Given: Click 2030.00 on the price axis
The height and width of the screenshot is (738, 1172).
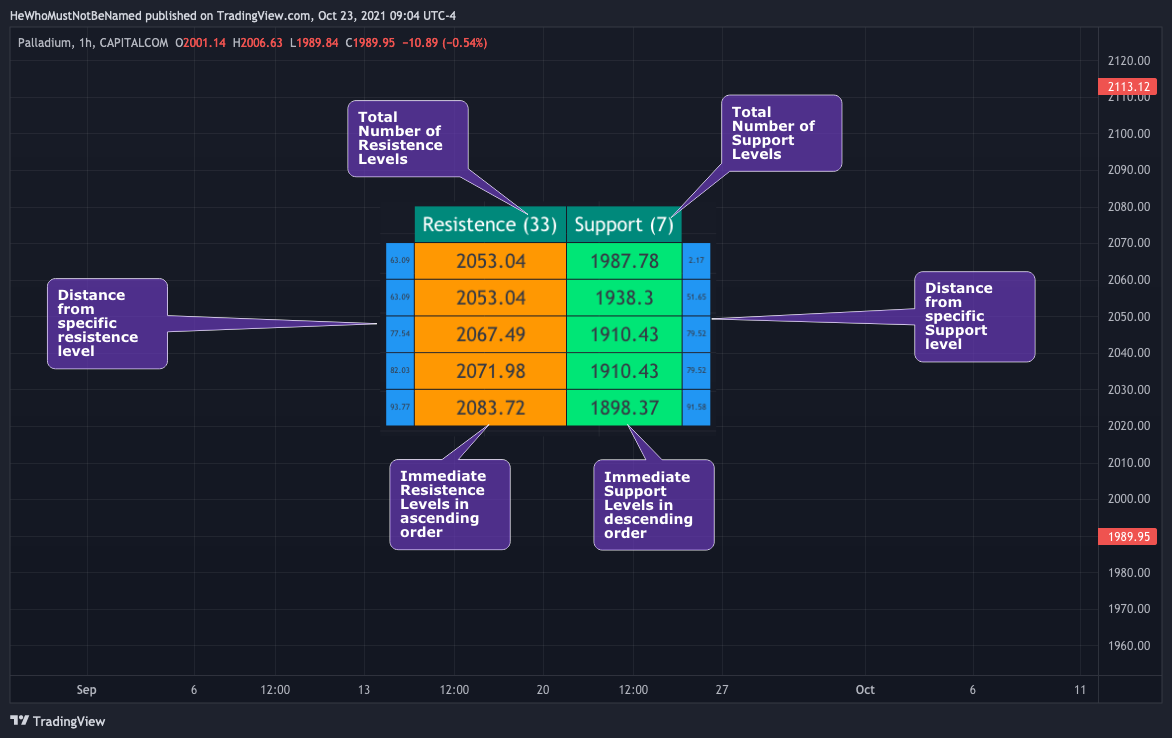Looking at the screenshot, I should click(x=1129, y=390).
